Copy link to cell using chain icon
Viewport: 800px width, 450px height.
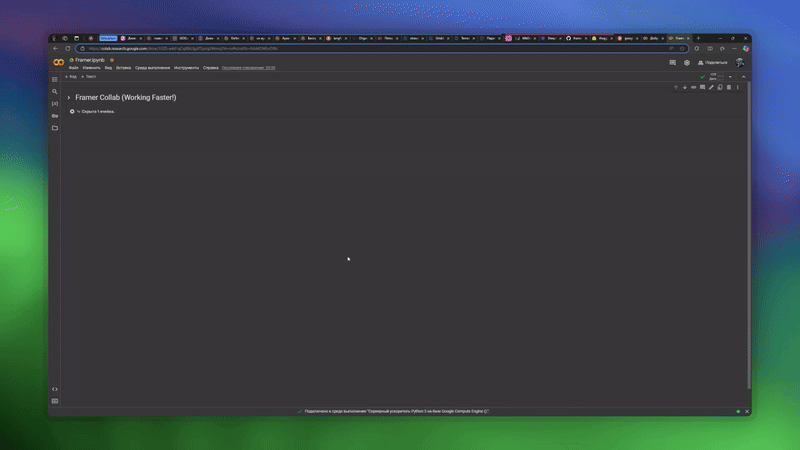[x=693, y=87]
